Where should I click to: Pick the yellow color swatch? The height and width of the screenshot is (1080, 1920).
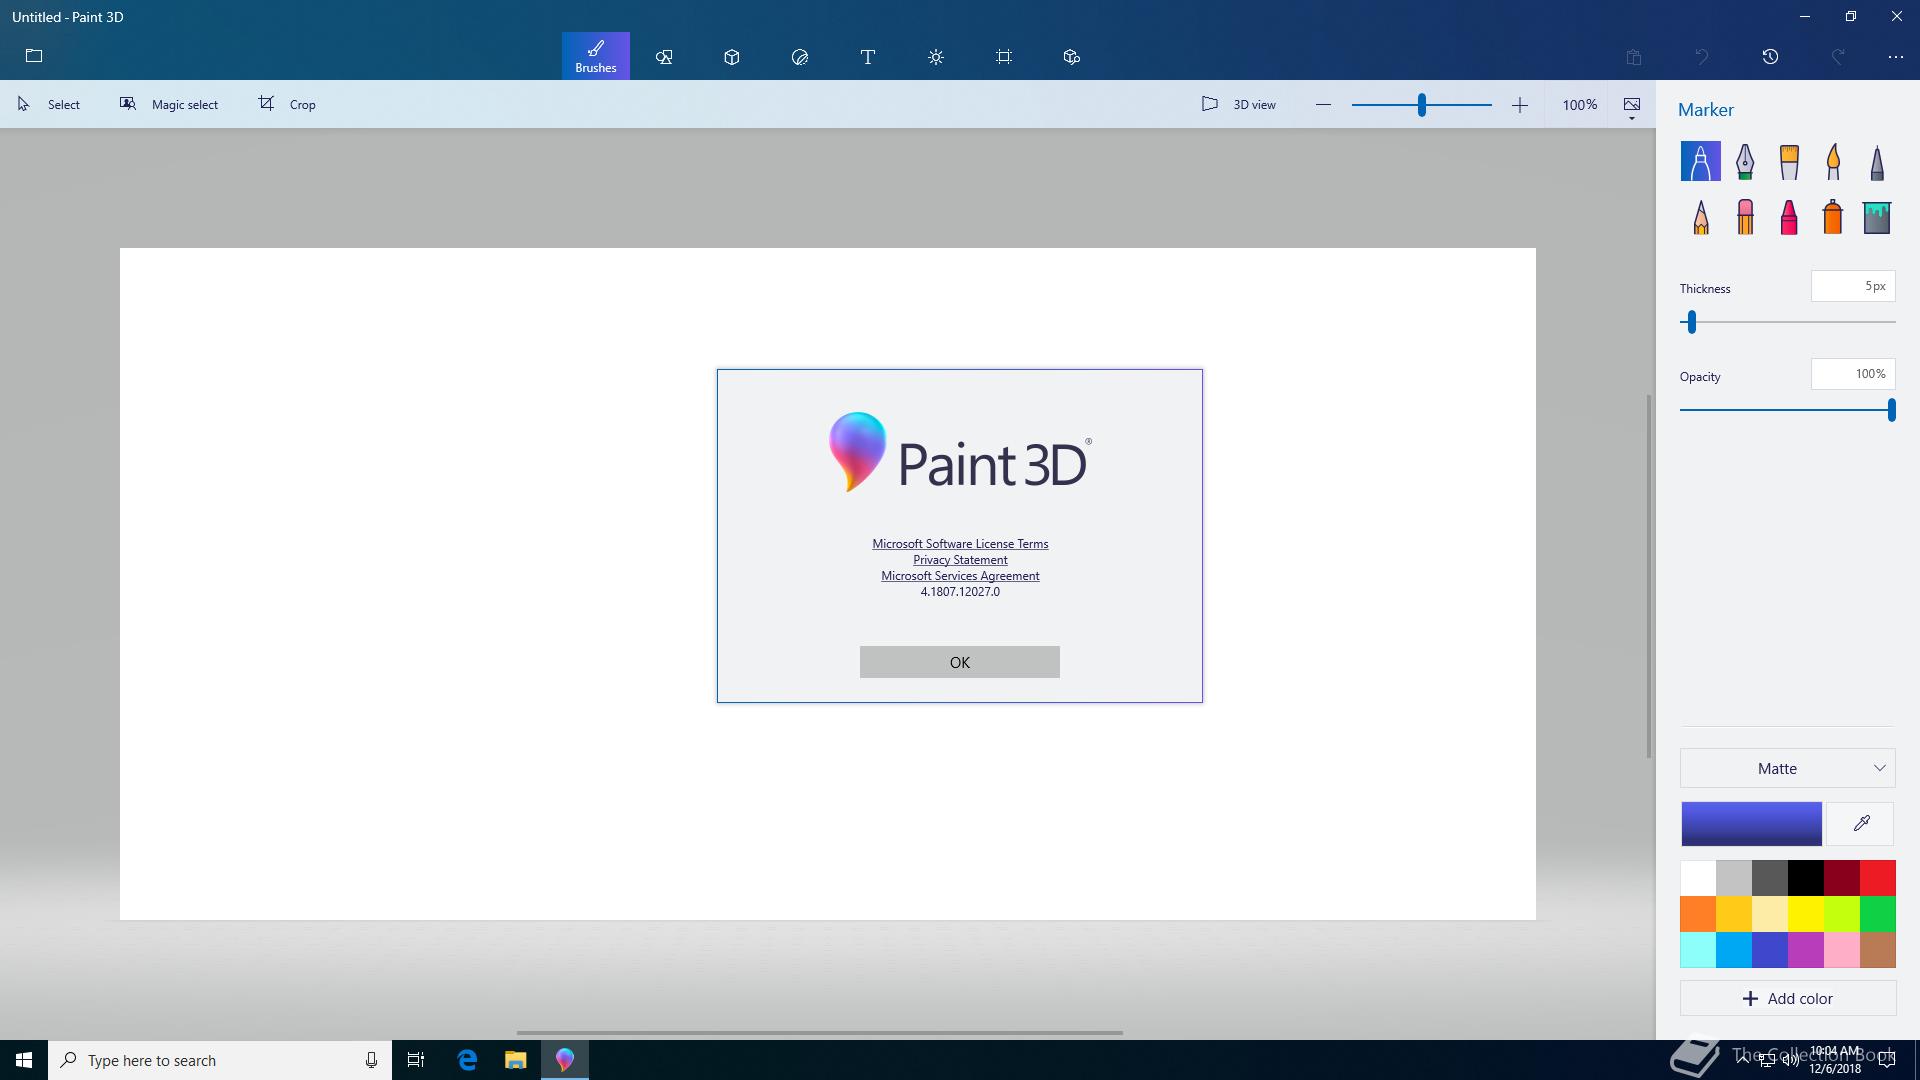point(1806,914)
